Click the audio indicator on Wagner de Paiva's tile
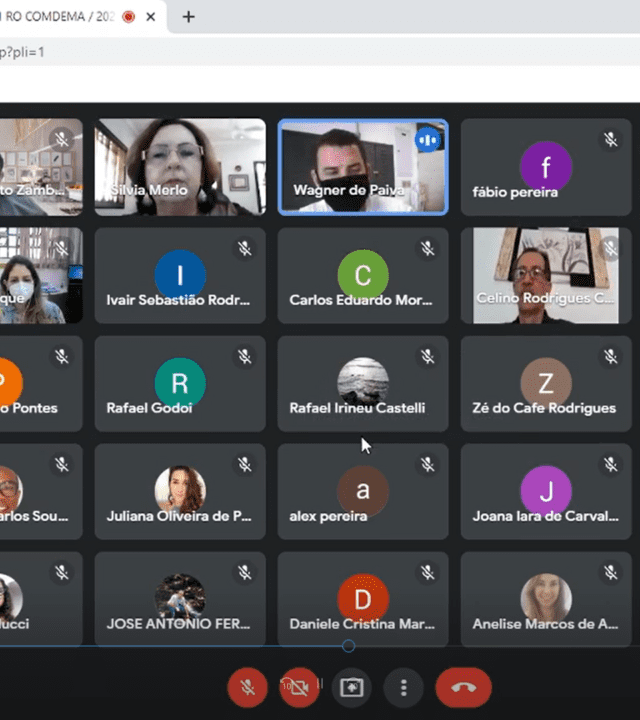640x720 pixels. [428, 140]
